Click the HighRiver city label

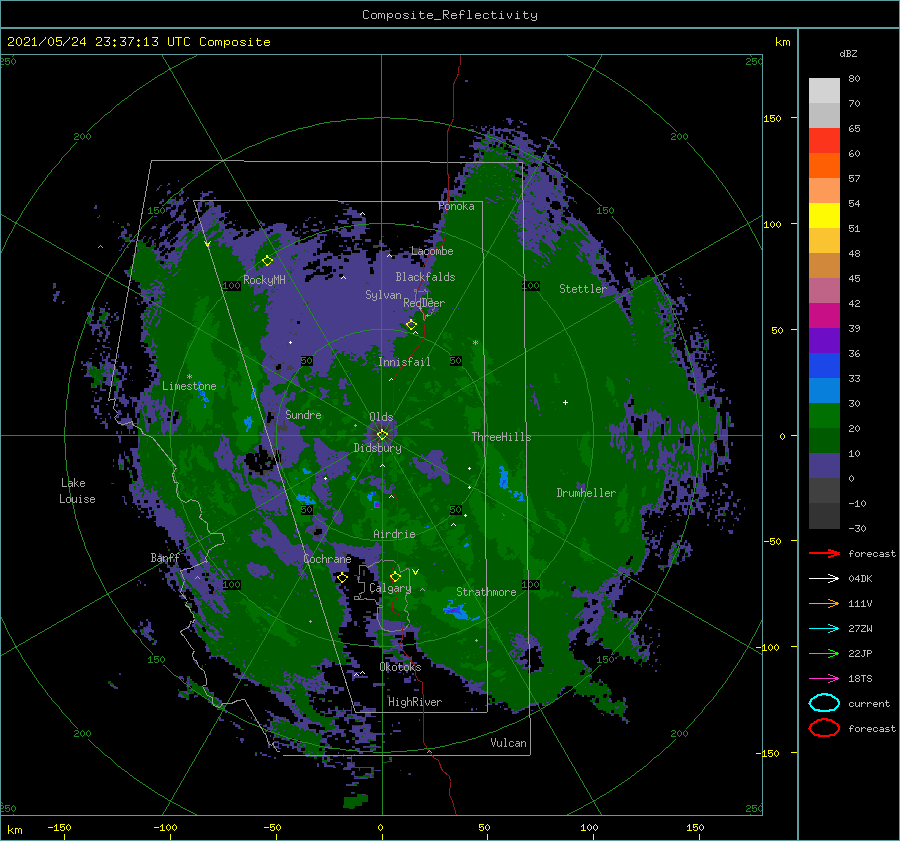[415, 702]
